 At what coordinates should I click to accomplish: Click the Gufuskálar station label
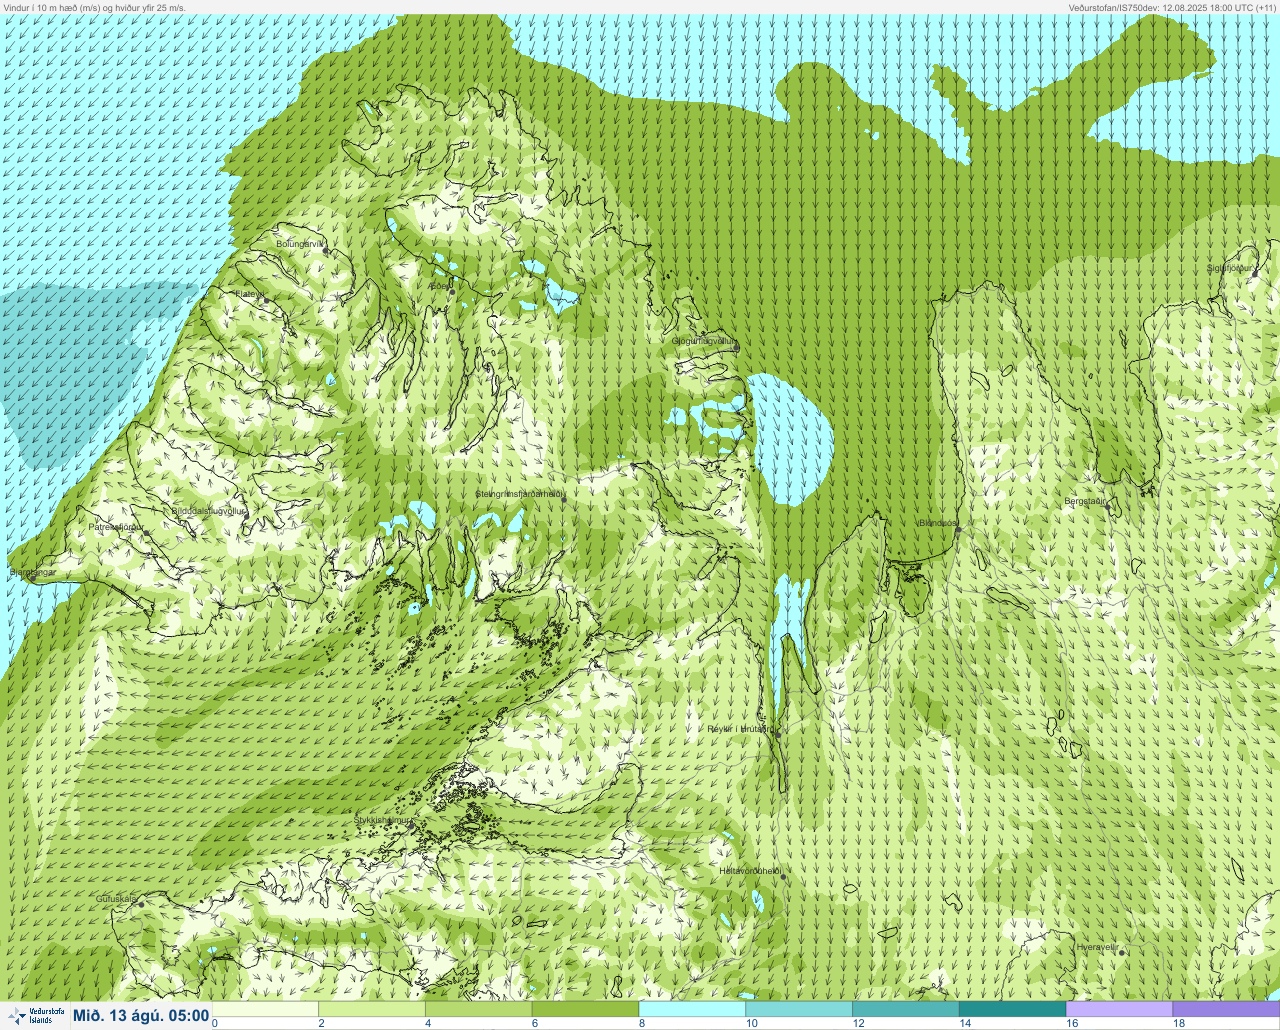coord(116,899)
